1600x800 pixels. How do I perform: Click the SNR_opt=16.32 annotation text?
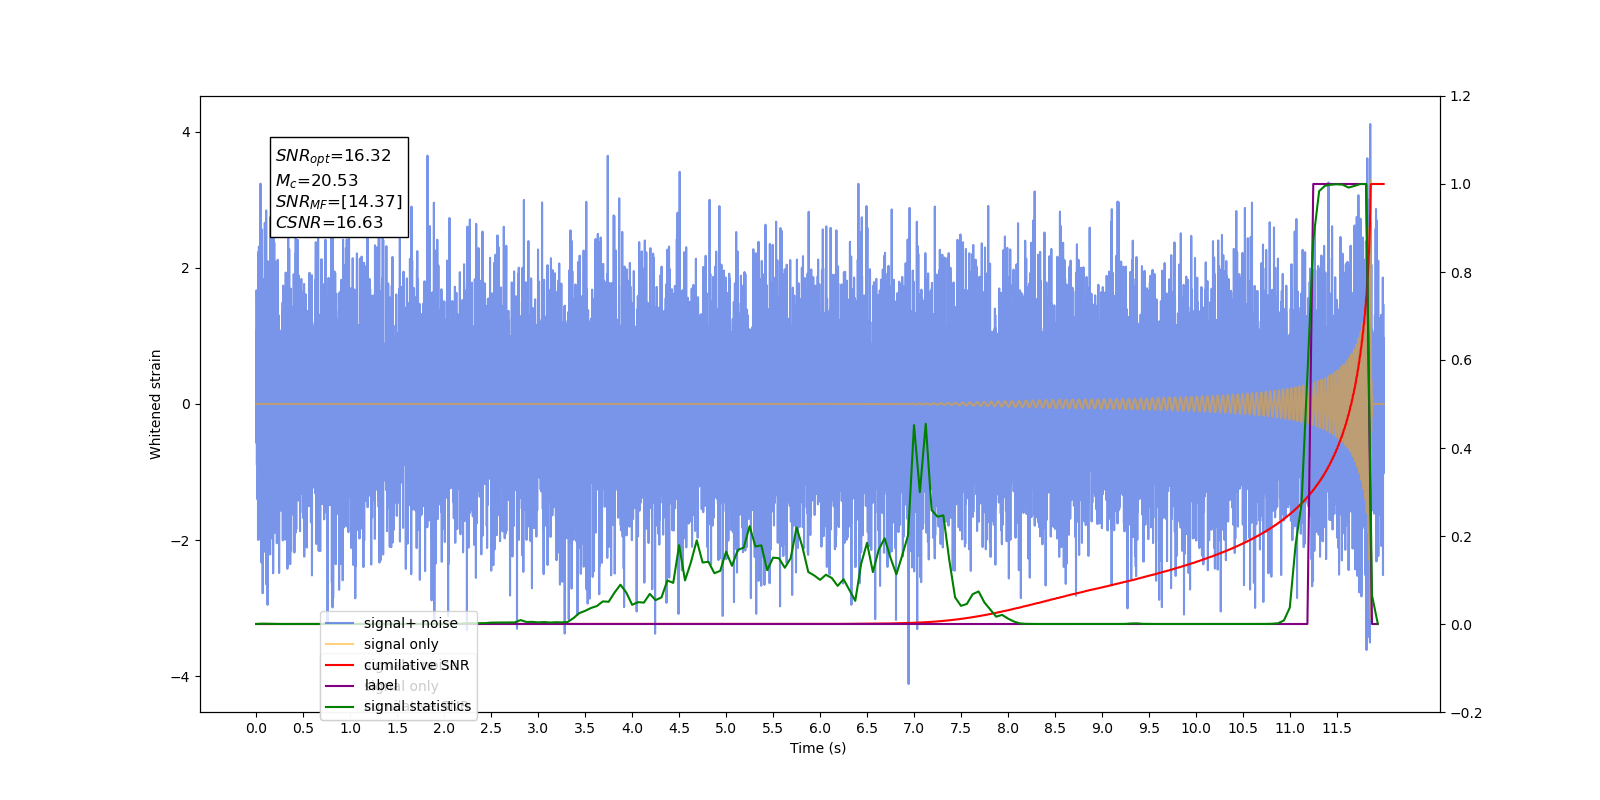click(333, 156)
